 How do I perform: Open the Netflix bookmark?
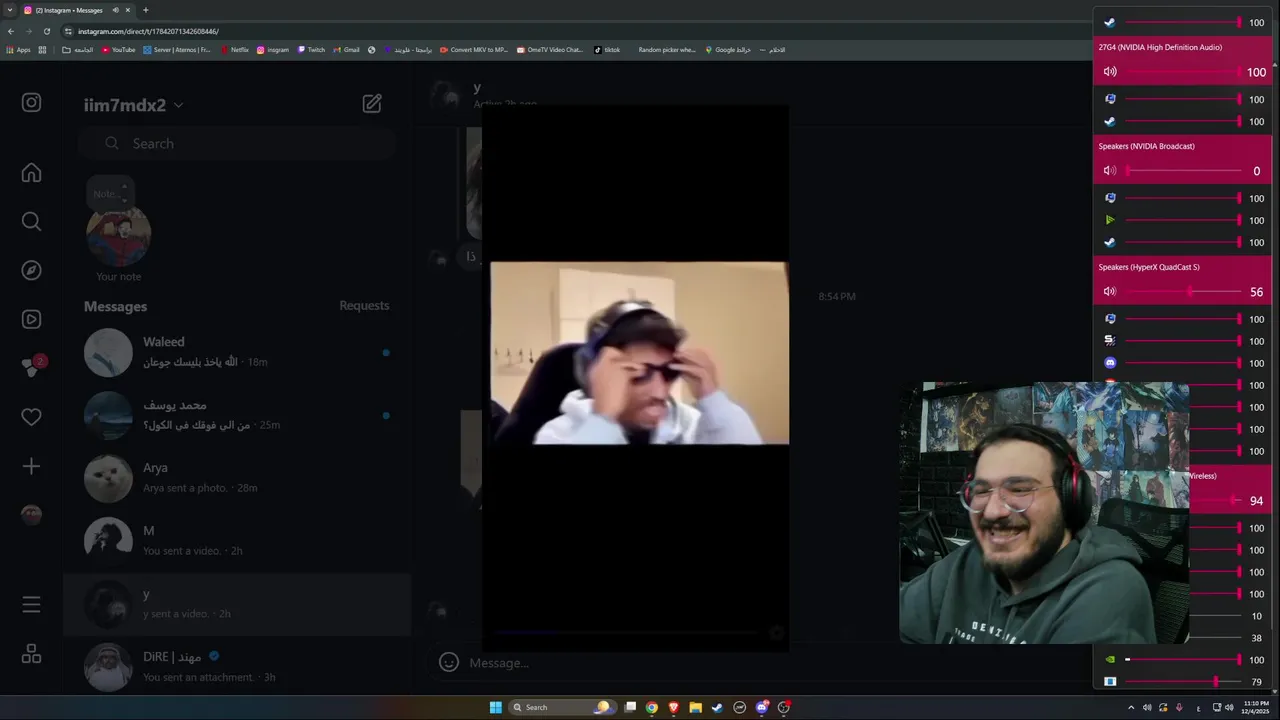pos(234,50)
